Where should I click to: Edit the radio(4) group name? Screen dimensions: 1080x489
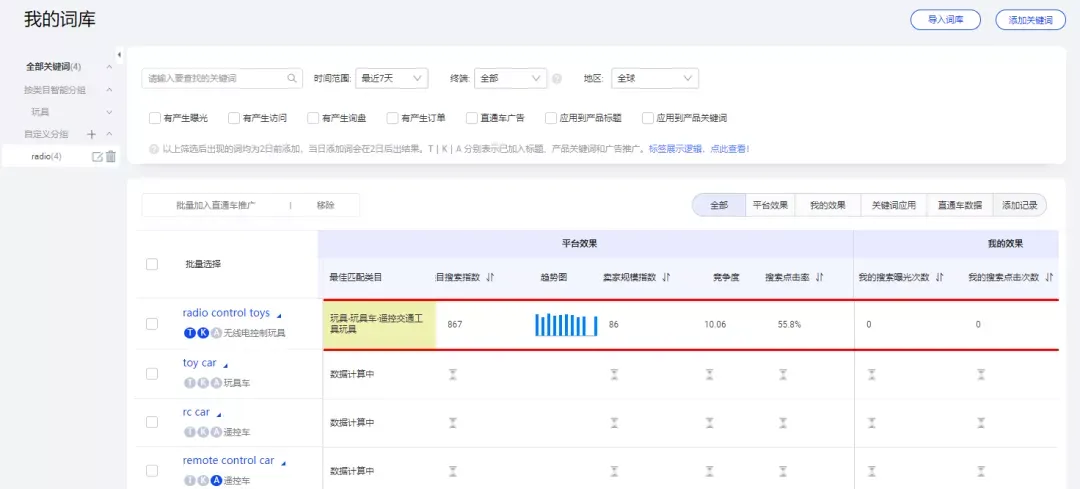pos(97,156)
